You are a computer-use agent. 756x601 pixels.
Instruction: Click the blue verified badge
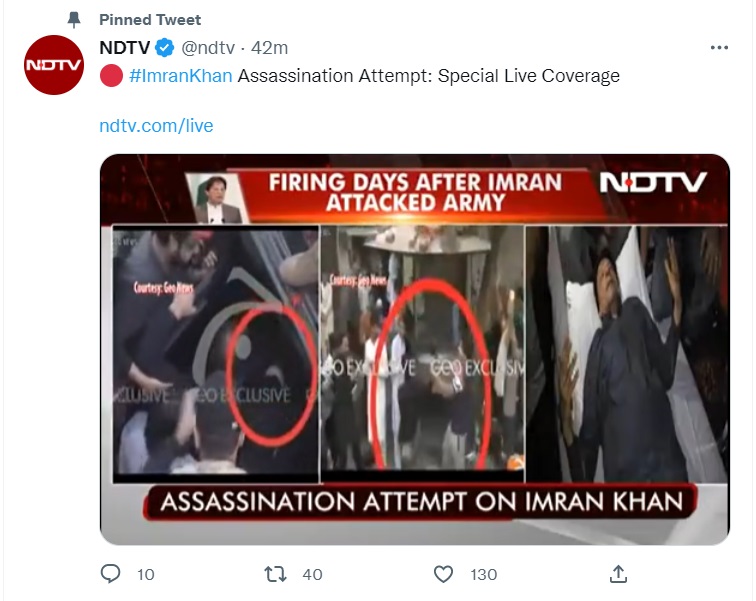pos(163,48)
